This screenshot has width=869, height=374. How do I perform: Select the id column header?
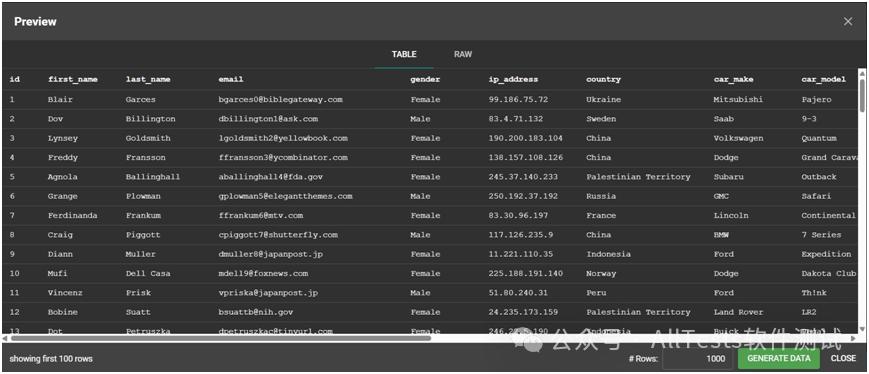tap(14, 79)
